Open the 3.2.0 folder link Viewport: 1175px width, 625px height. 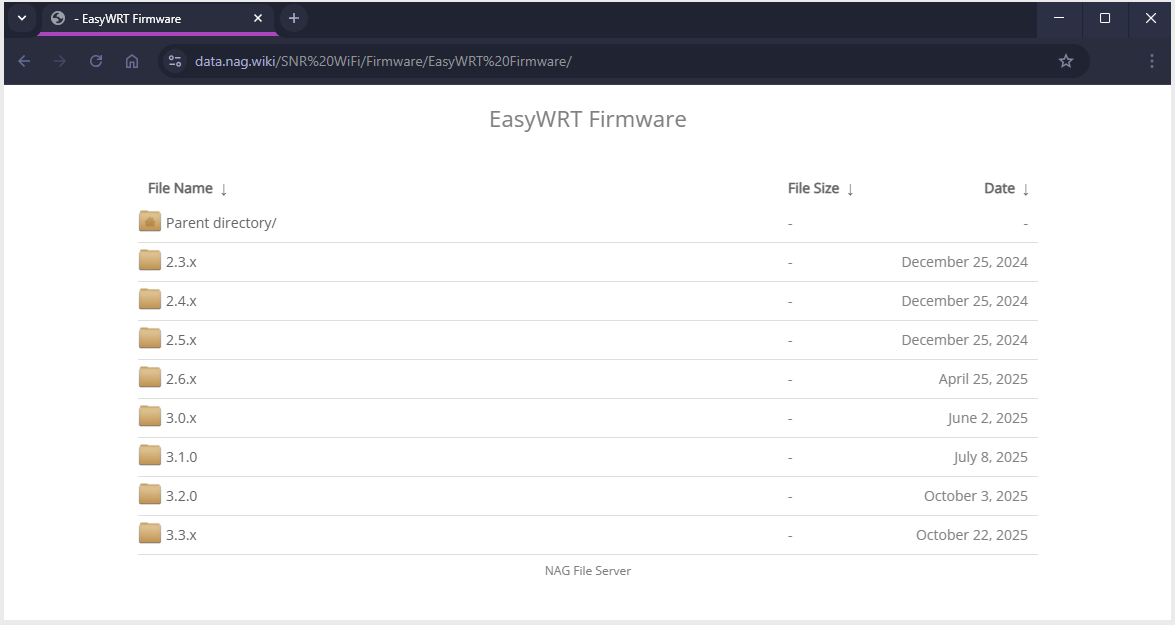point(181,496)
